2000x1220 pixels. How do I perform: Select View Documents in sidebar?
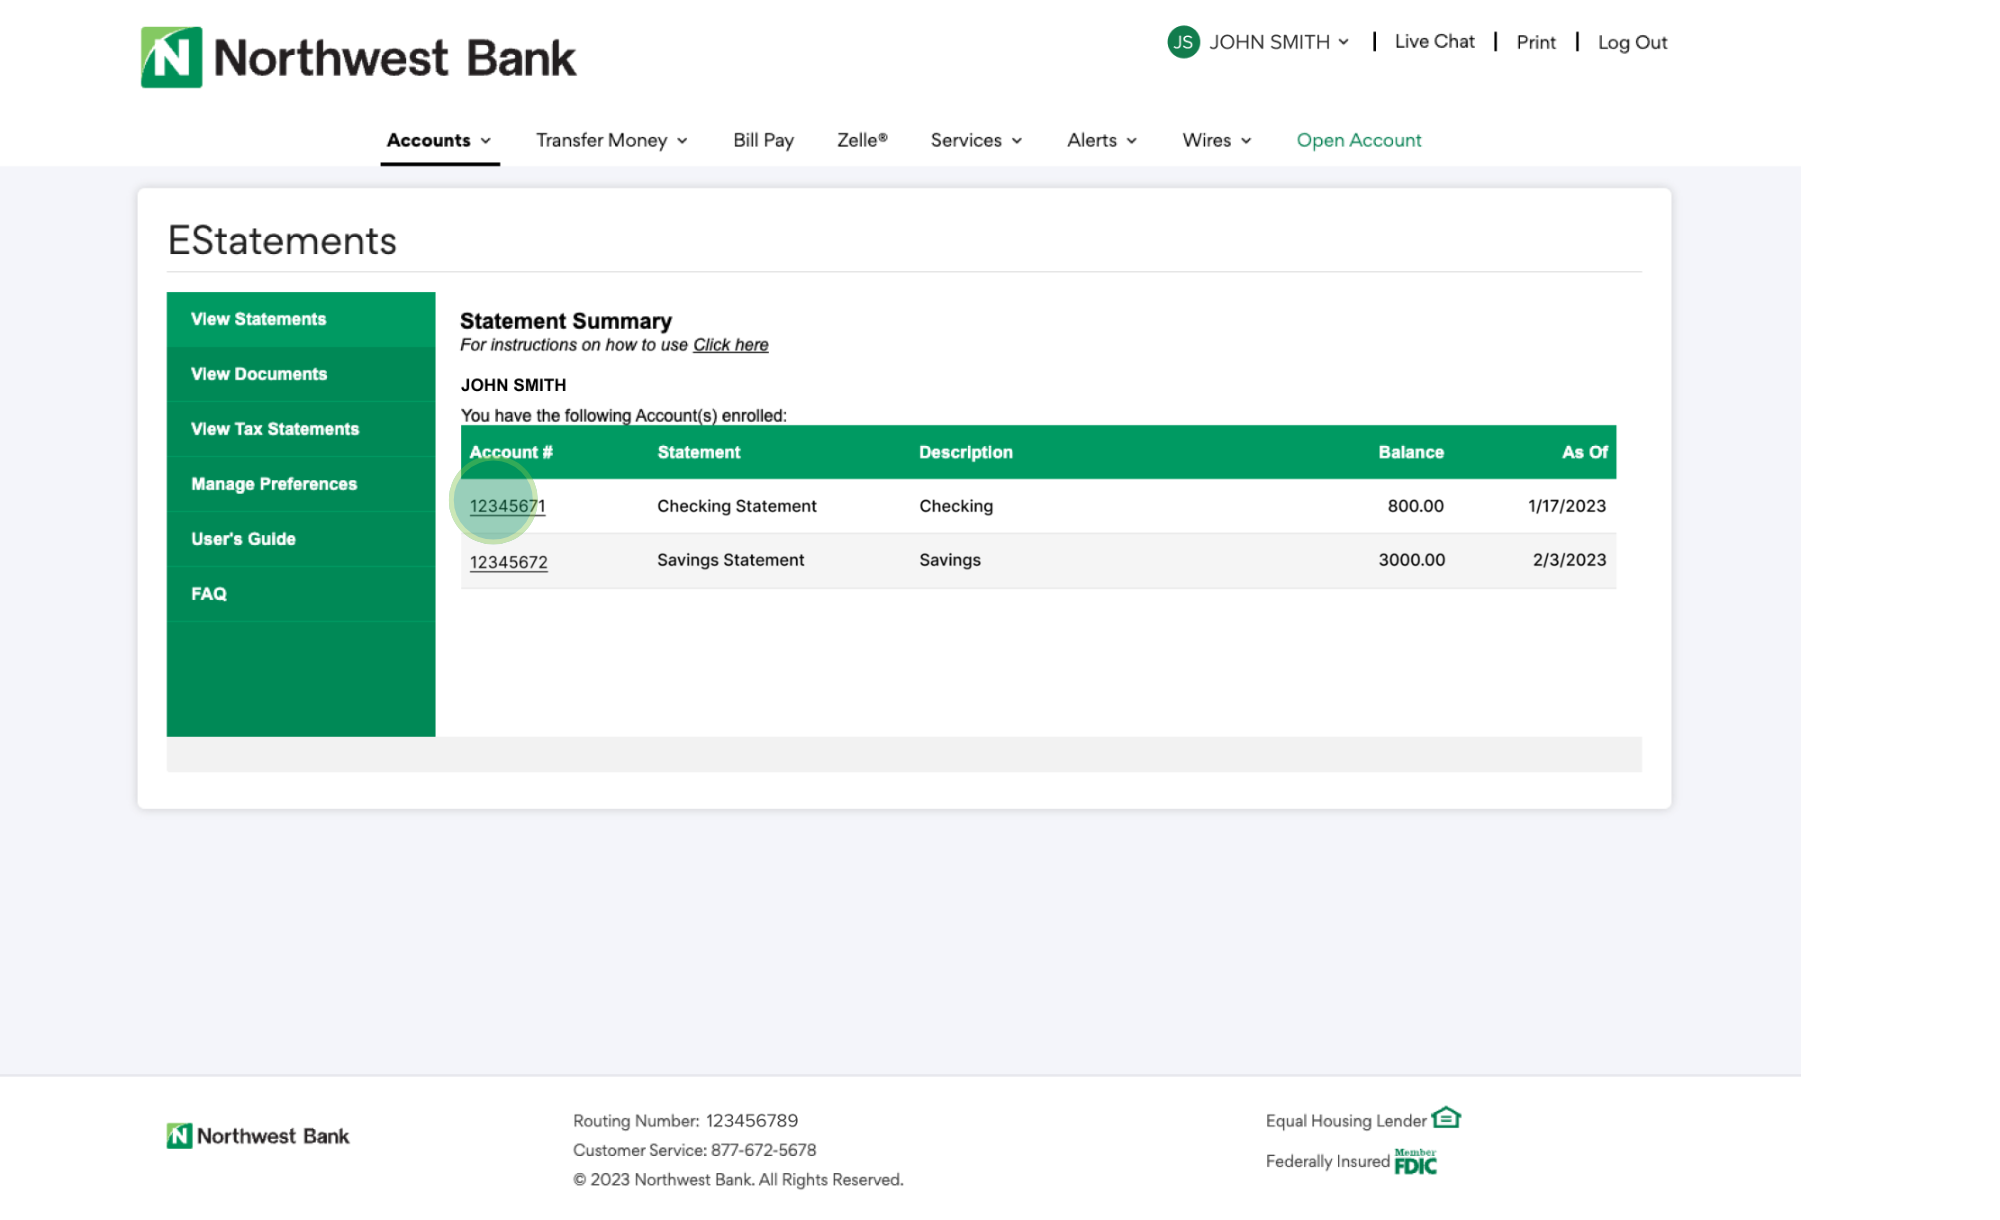[259, 374]
